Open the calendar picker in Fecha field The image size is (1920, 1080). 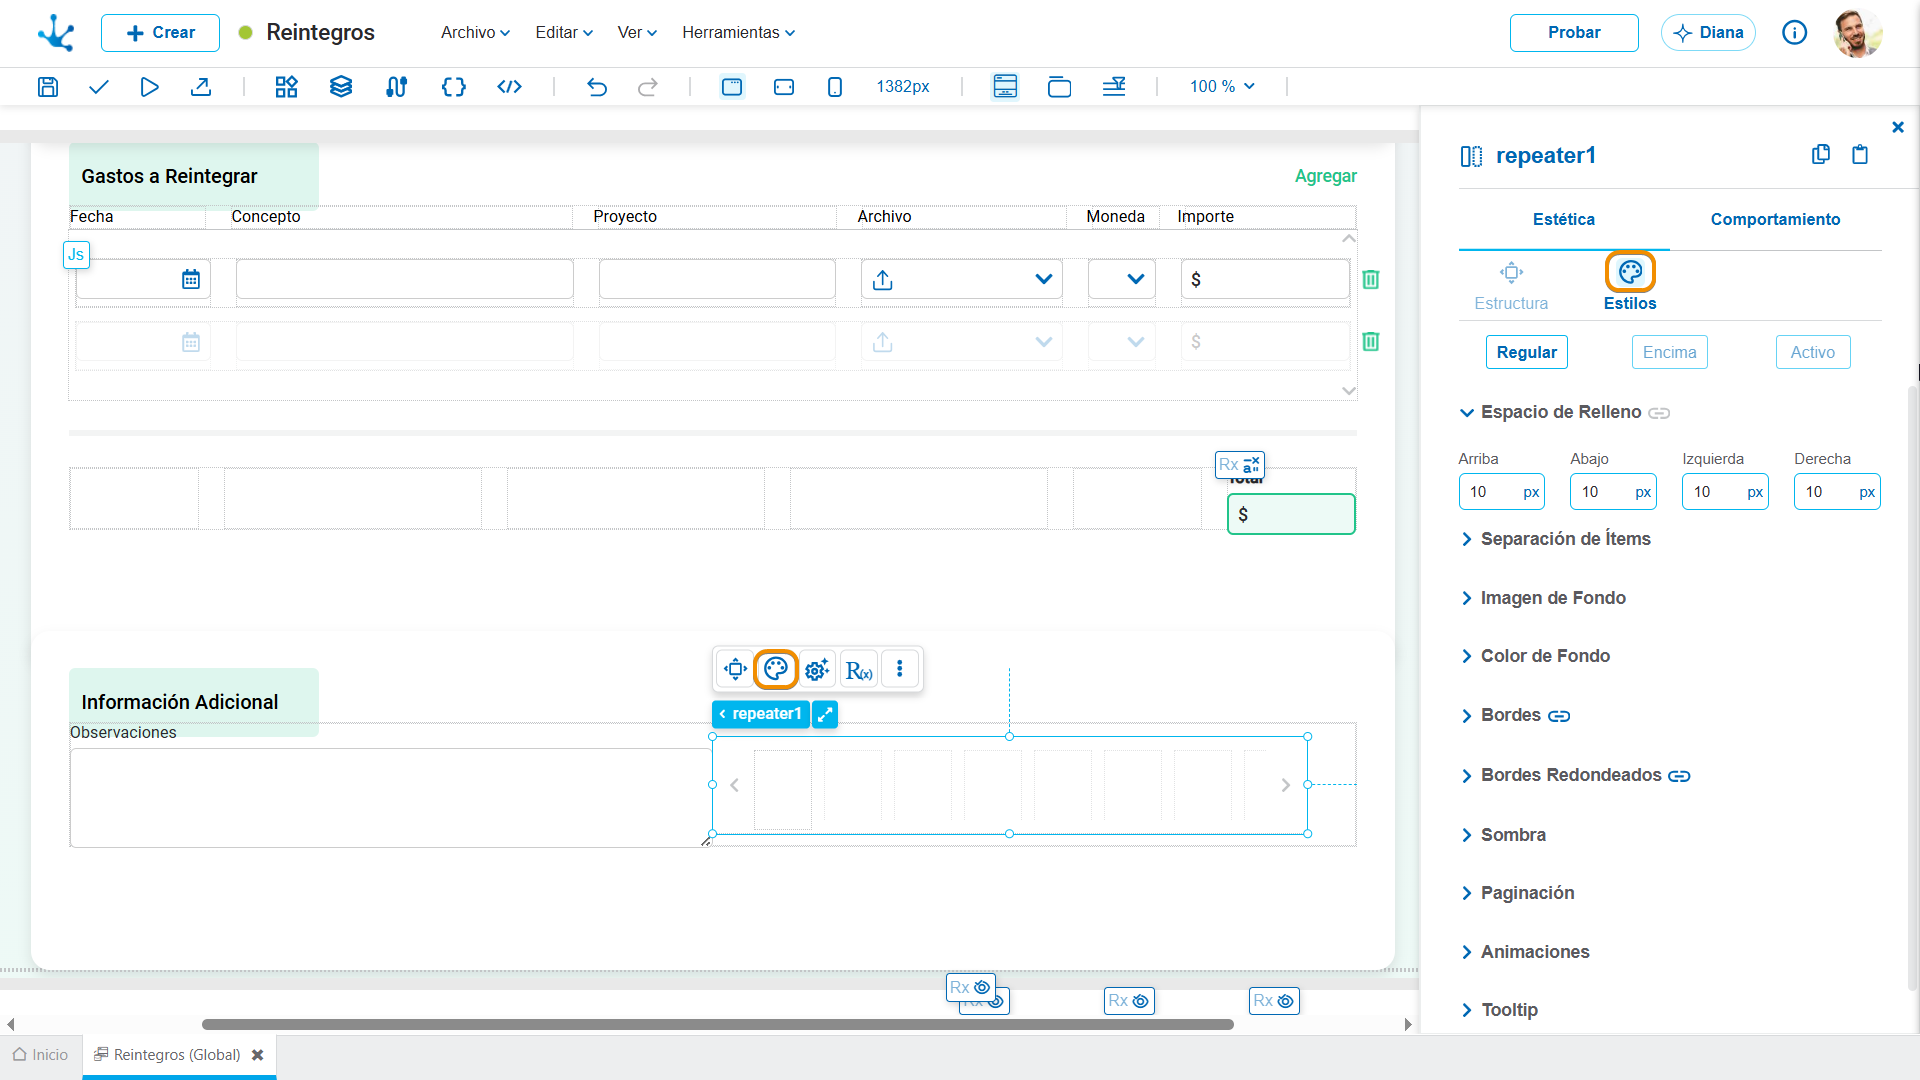(191, 280)
